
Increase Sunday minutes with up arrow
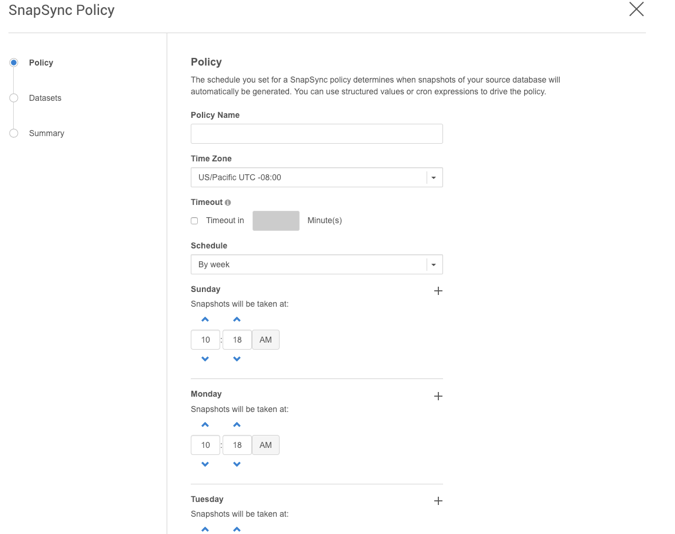[x=237, y=320]
